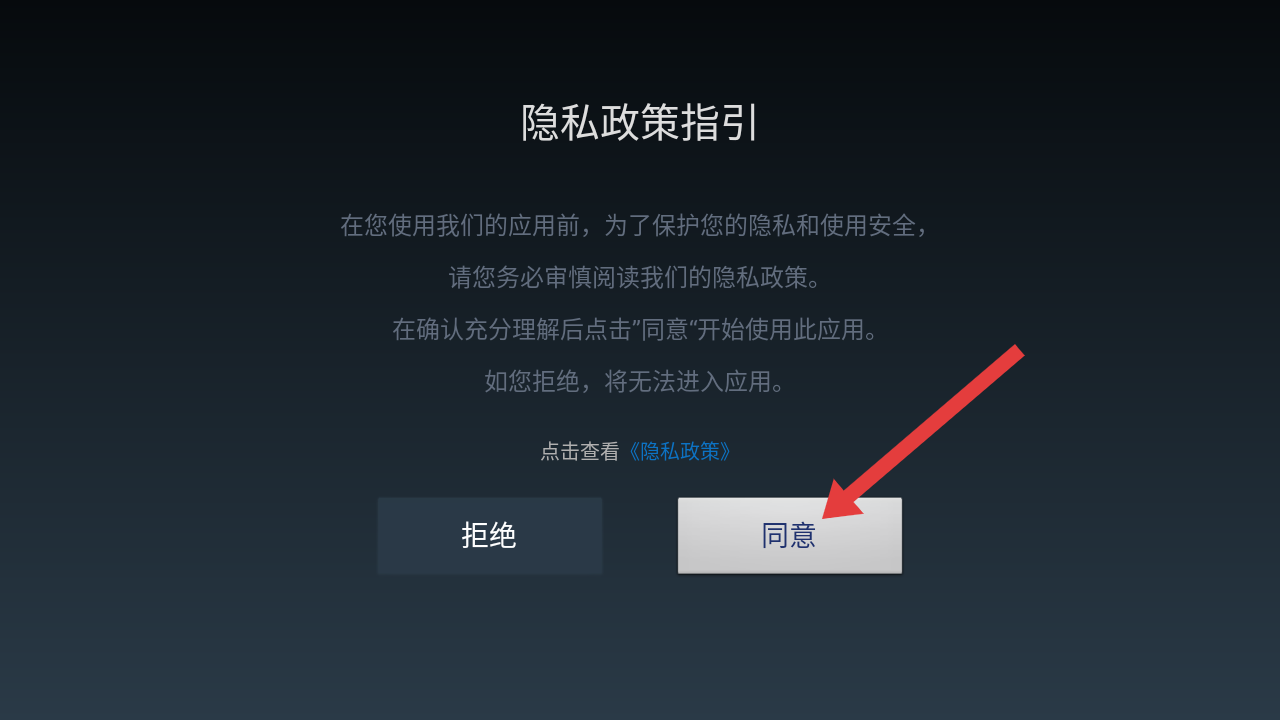The image size is (1280, 720).
Task: Click the quoted "同意" word in the paragraph
Action: (x=665, y=329)
